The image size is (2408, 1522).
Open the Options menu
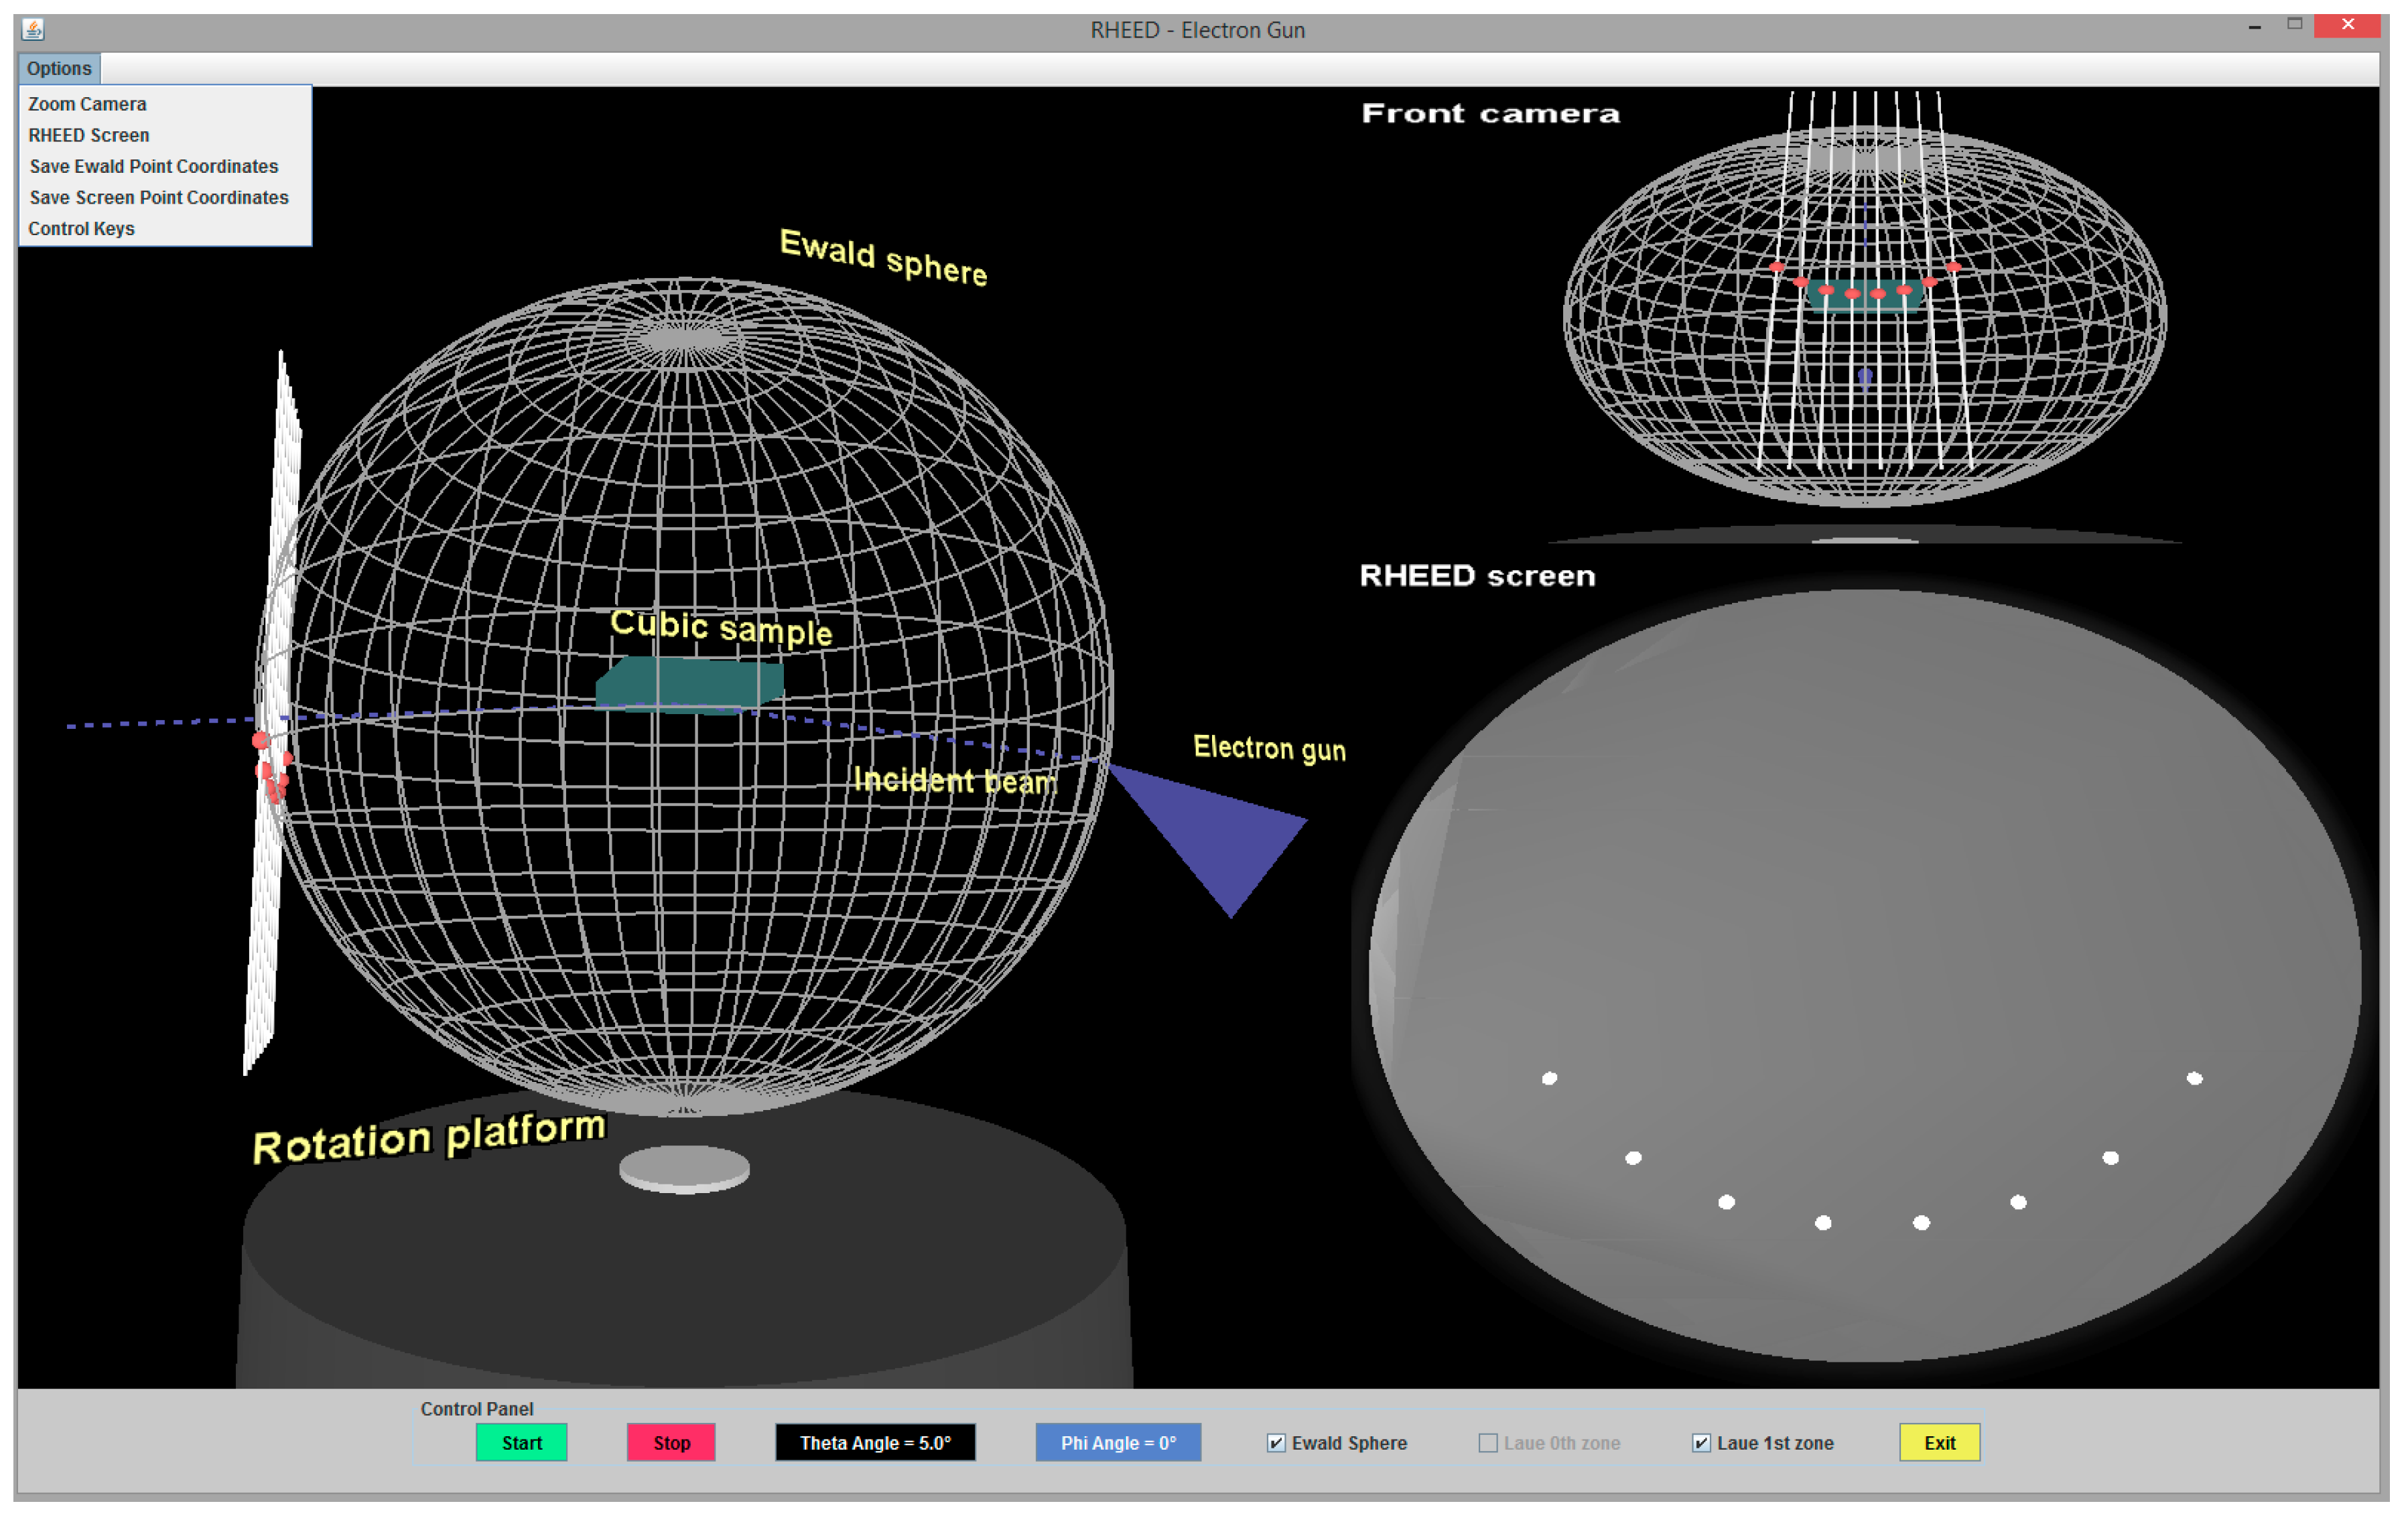pyautogui.click(x=59, y=68)
